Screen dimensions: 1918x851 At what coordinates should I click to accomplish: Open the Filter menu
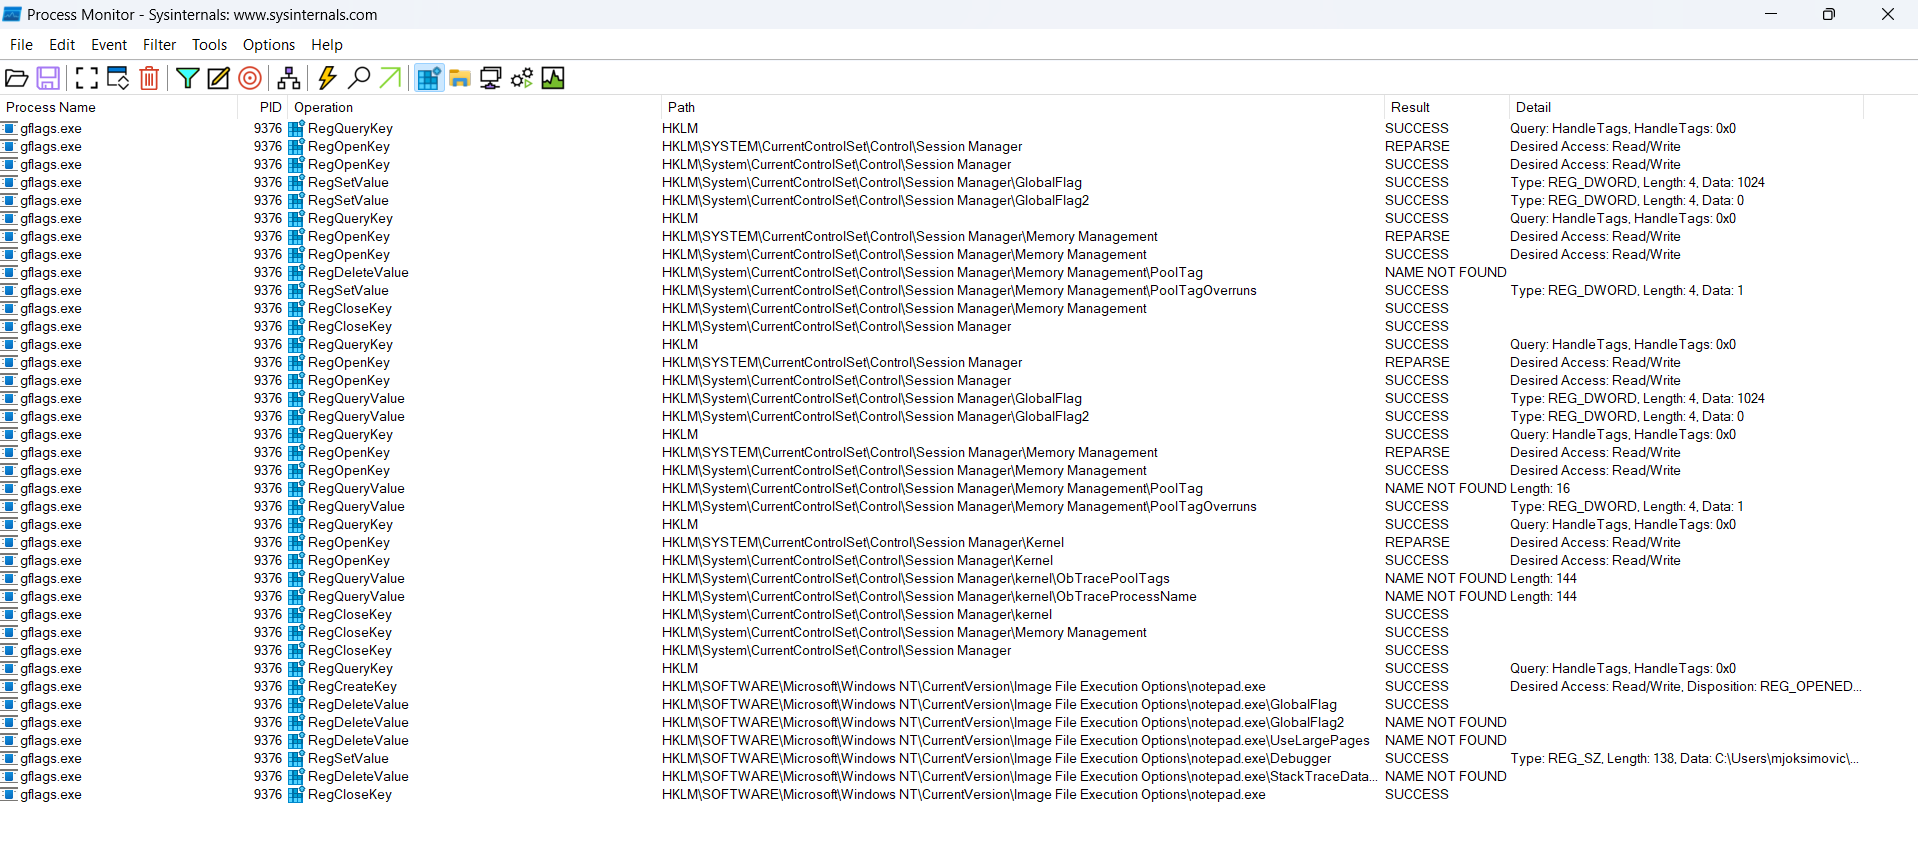(159, 45)
